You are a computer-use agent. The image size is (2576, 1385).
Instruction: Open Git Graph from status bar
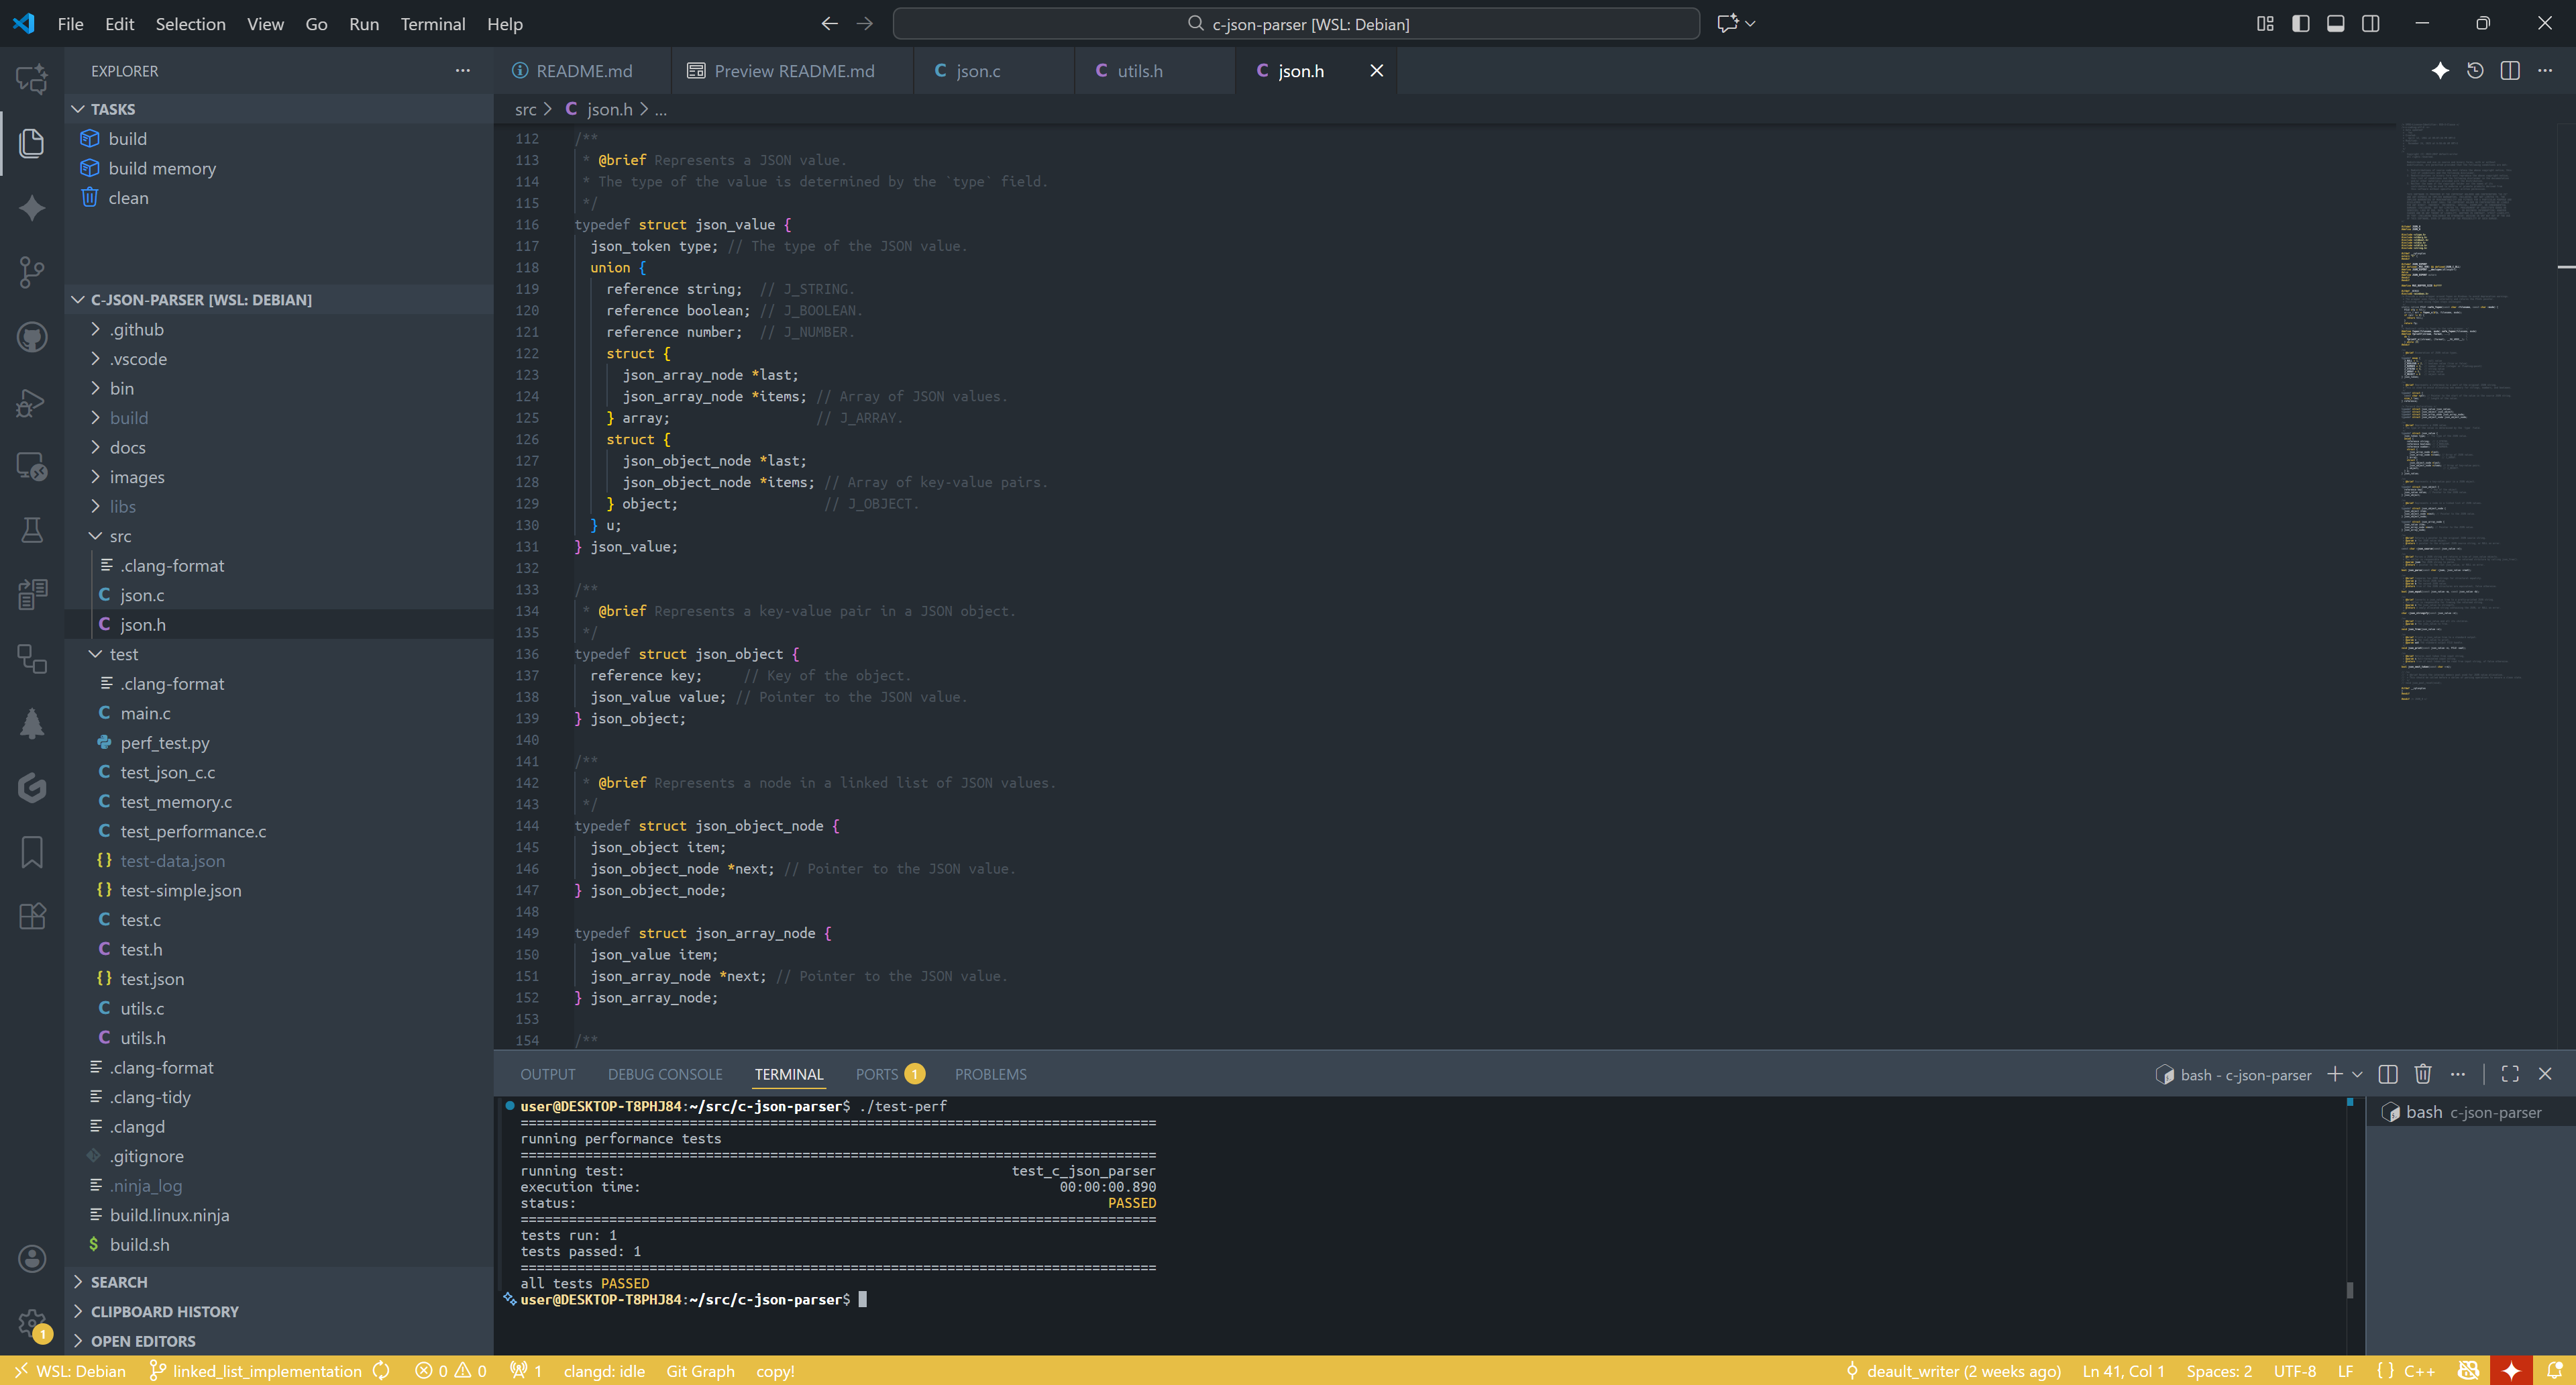(700, 1371)
